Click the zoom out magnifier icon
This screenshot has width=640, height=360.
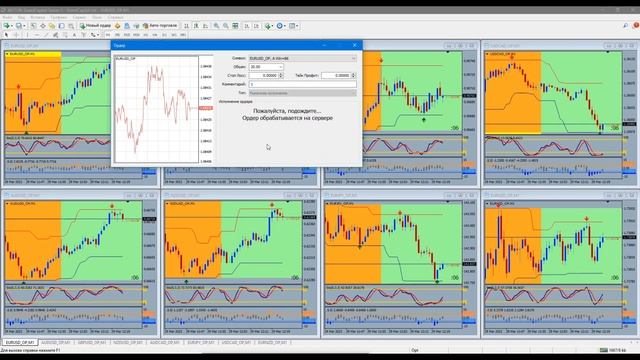pos(225,26)
